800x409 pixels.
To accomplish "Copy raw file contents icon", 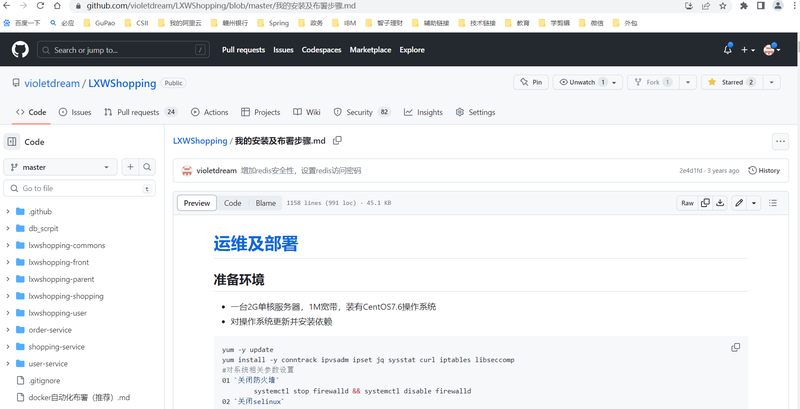I will point(705,203).
